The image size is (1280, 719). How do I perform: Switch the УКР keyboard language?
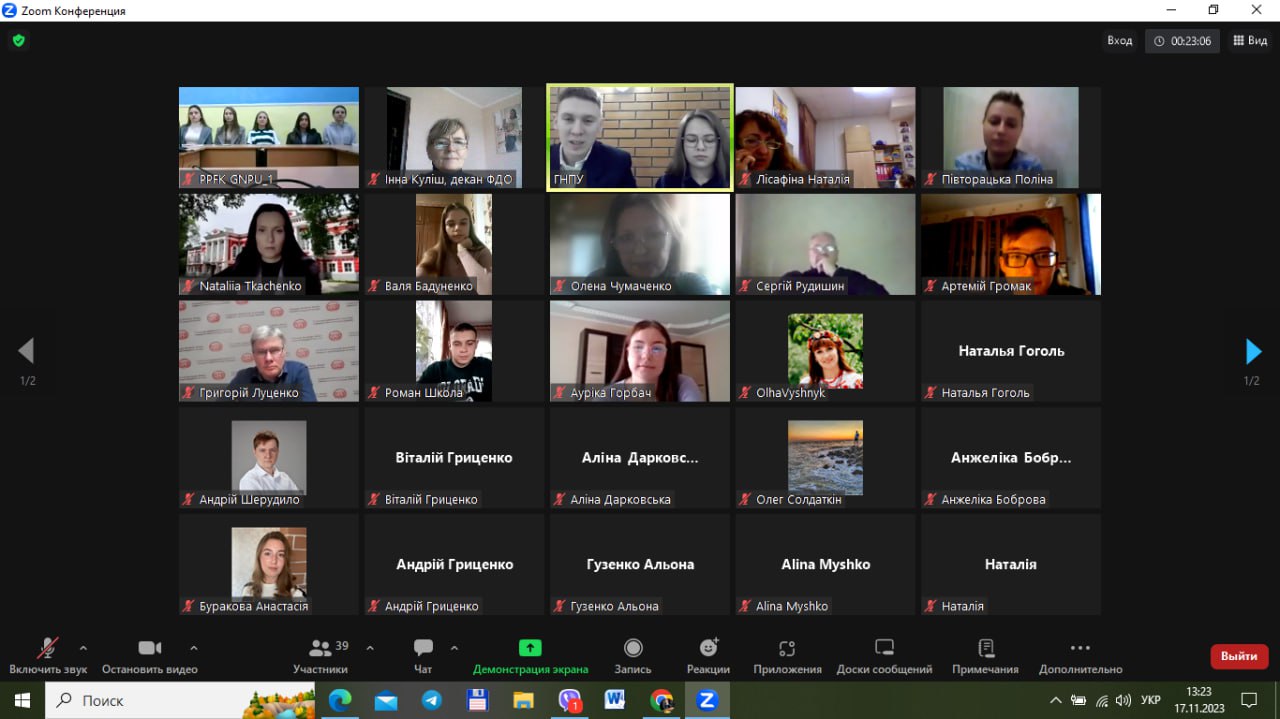pos(1151,701)
